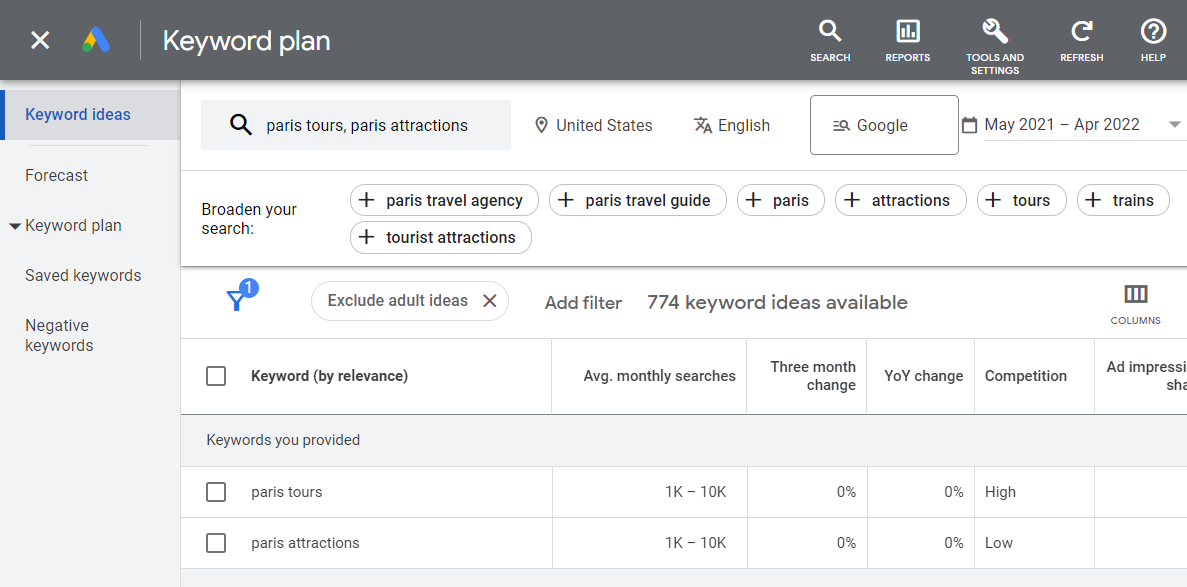Open the Google search network selector
Viewport: 1187px width, 587px height.
pos(884,125)
